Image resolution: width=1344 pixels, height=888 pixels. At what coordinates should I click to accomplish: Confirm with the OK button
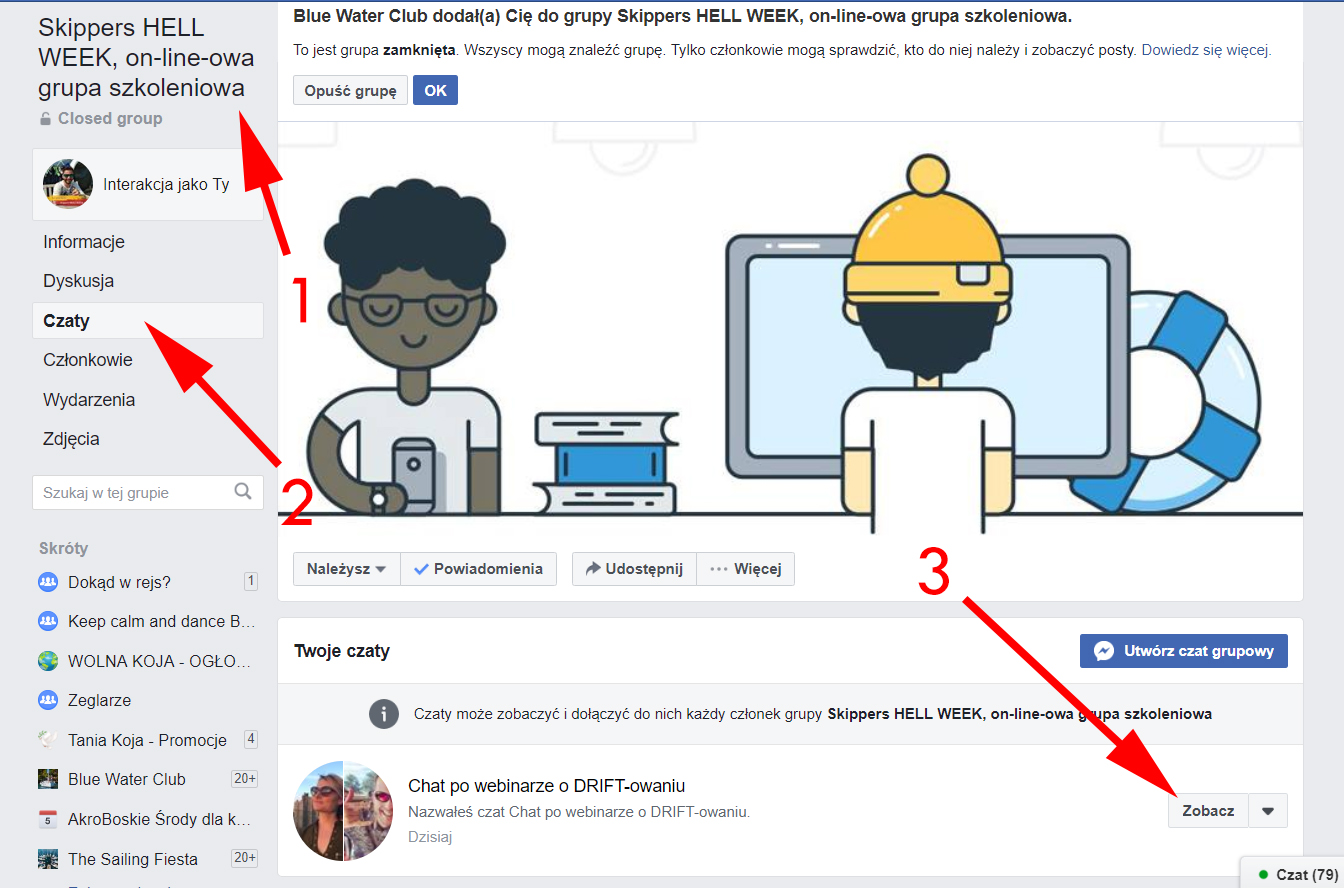[435, 90]
